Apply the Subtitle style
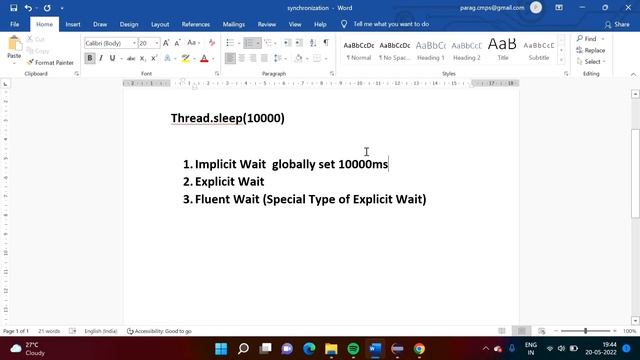 [x=539, y=51]
